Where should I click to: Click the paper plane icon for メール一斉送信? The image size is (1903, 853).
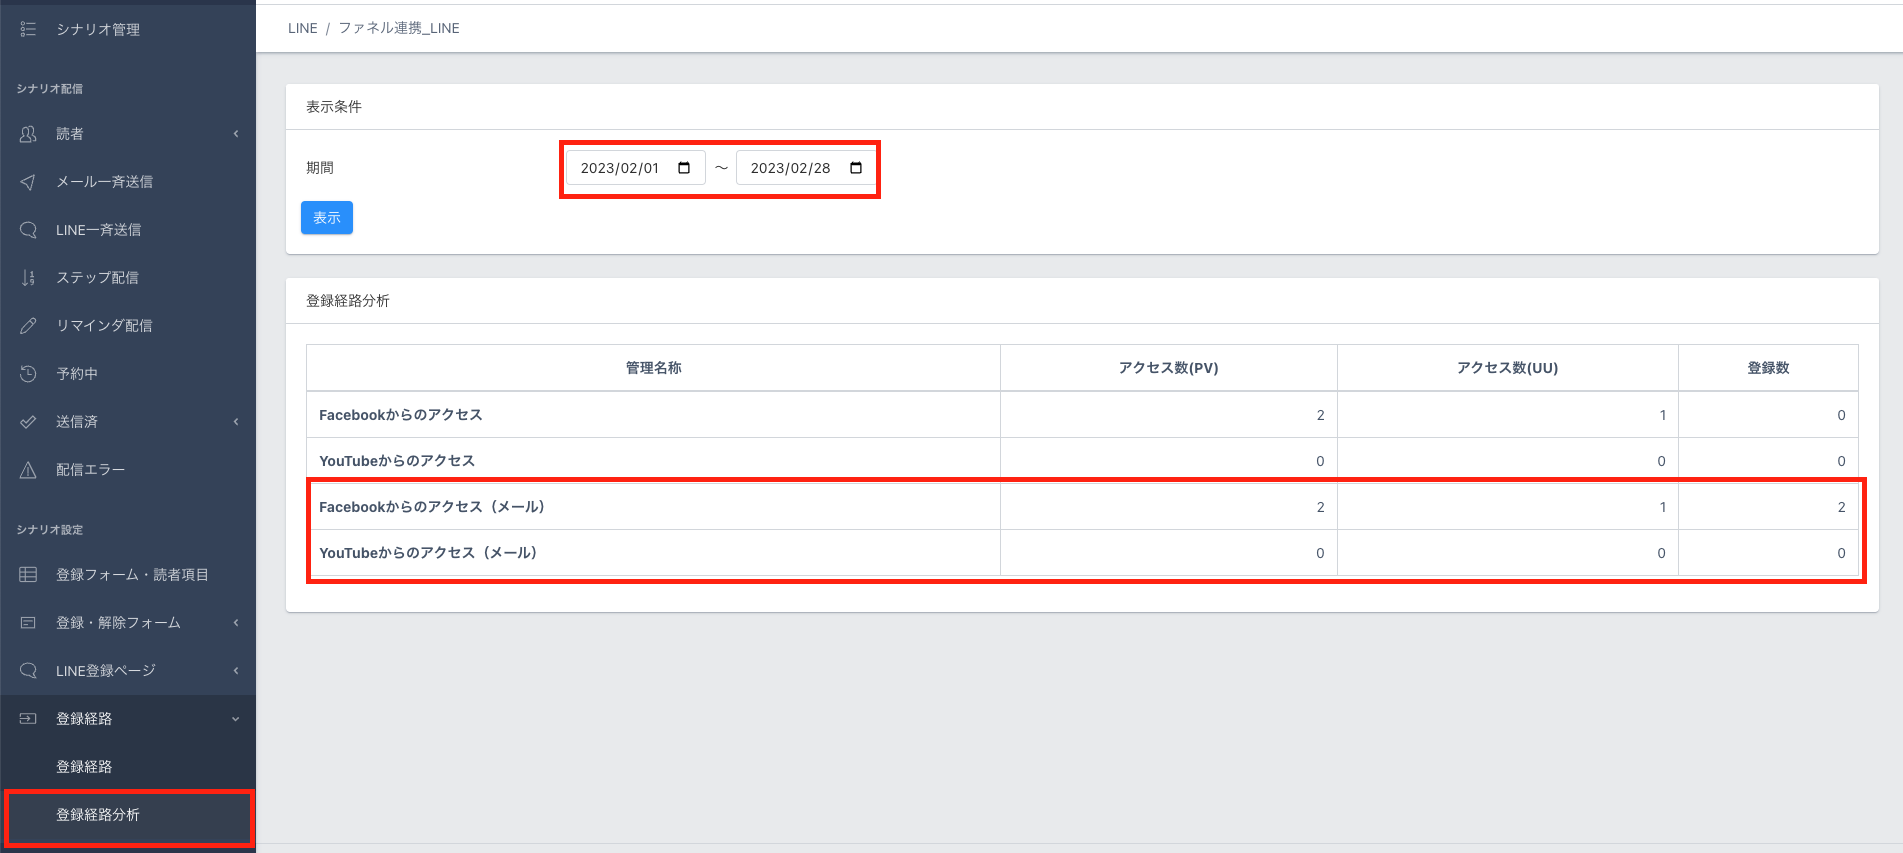(28, 182)
